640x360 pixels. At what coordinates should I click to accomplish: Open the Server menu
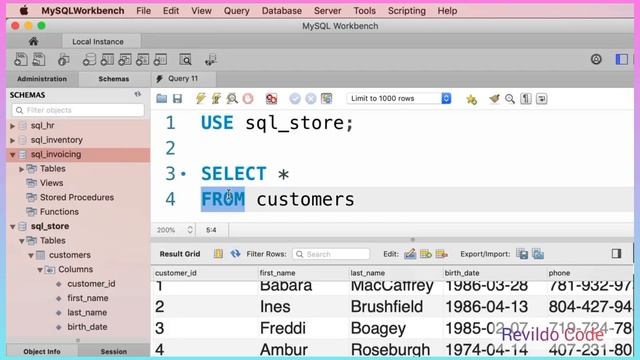point(327,11)
